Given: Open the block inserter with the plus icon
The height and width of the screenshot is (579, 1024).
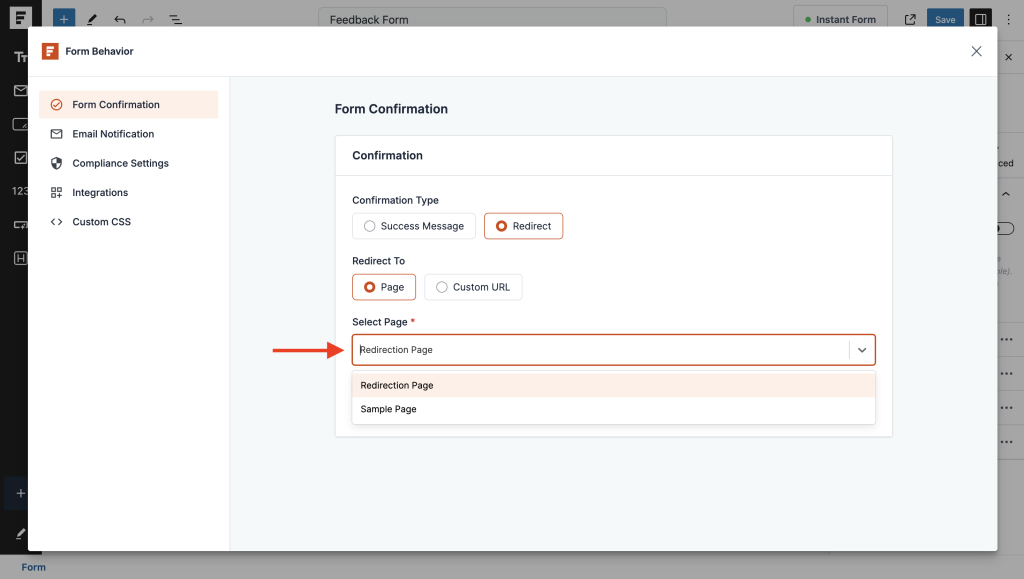Looking at the screenshot, I should pos(63,18).
